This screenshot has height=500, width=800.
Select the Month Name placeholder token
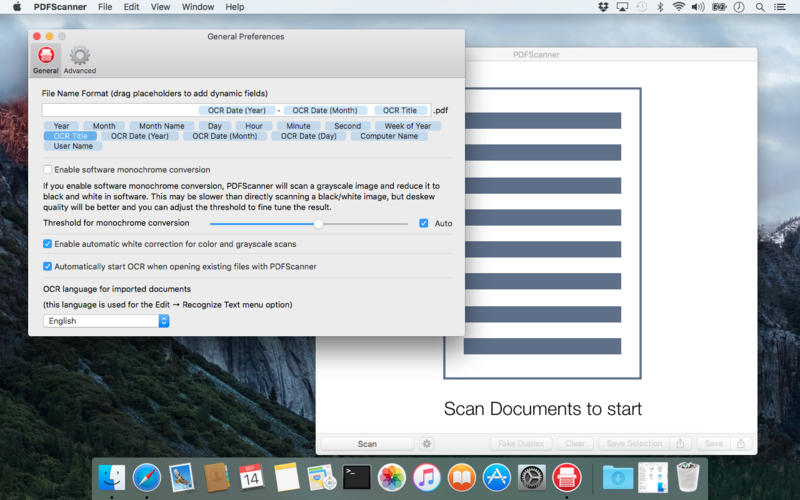(162, 126)
